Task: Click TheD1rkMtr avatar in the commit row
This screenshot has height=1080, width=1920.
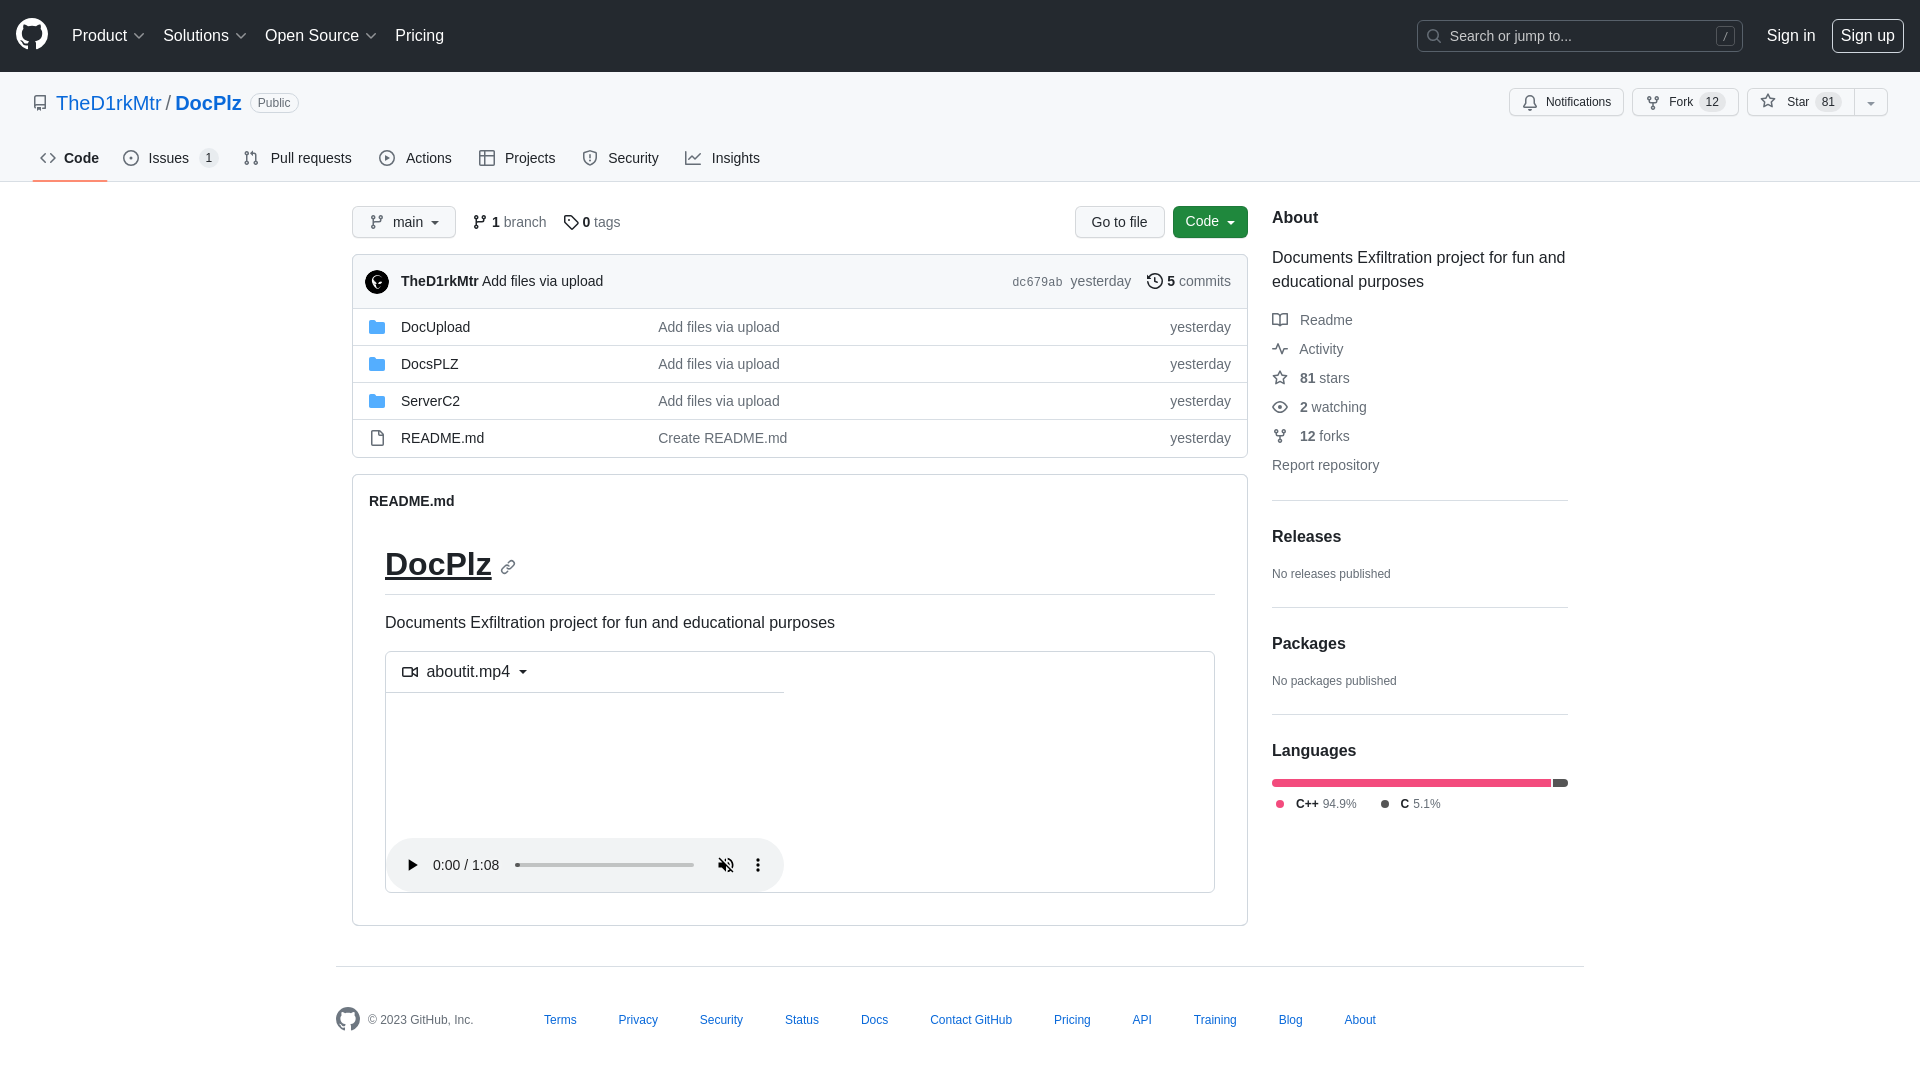Action: [377, 282]
